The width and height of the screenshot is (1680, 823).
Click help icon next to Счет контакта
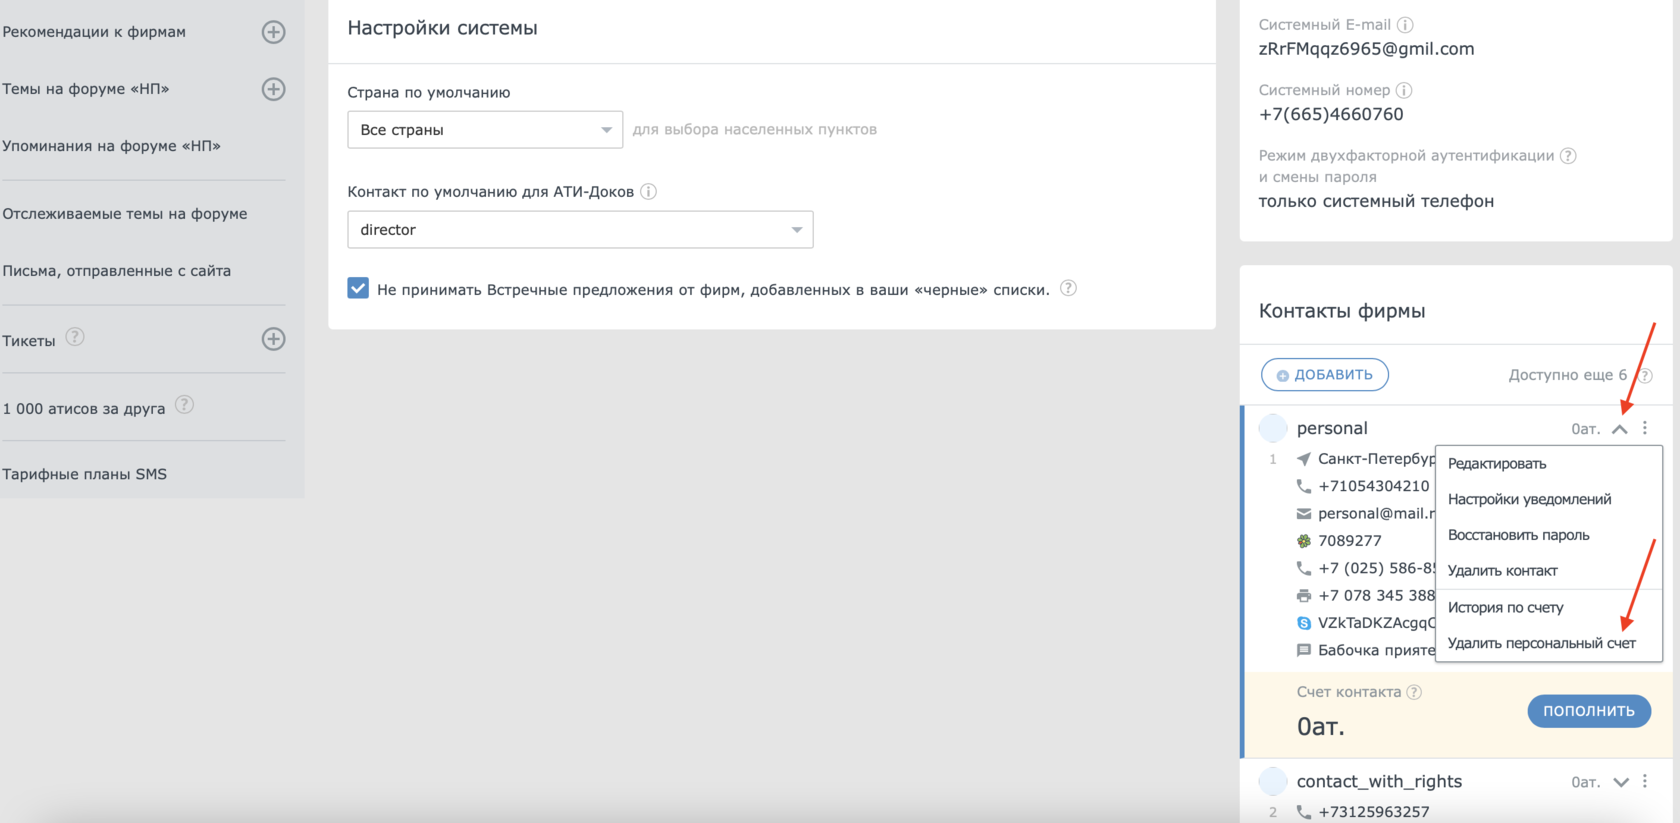pos(1414,692)
